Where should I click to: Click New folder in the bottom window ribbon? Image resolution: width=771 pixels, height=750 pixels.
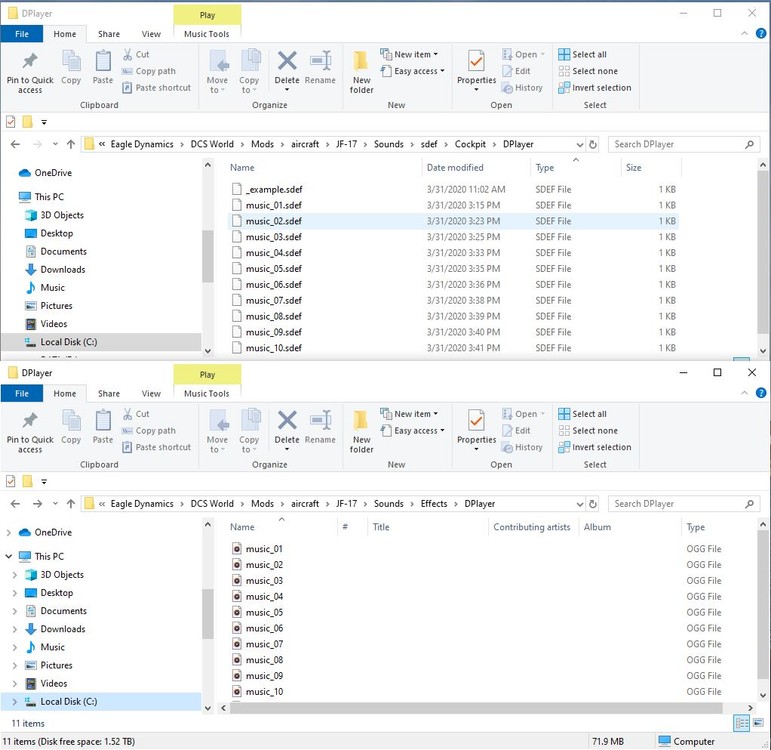click(361, 431)
